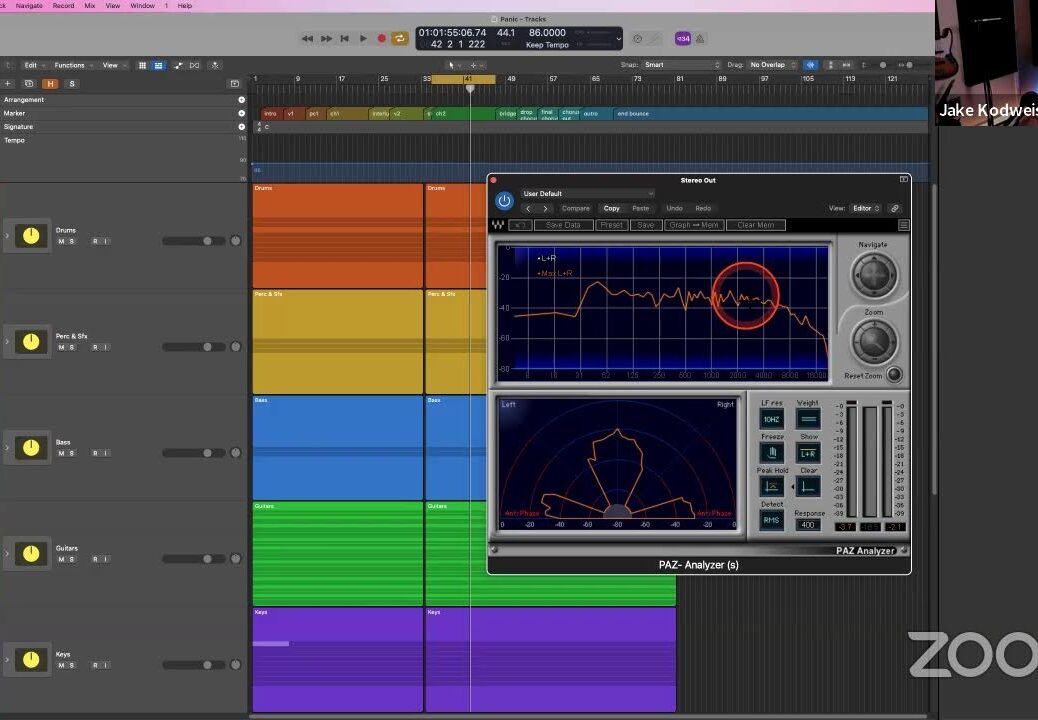Image resolution: width=1038 pixels, height=720 pixels.
Task: Click the Drums track volume slider
Action: [x=194, y=241]
